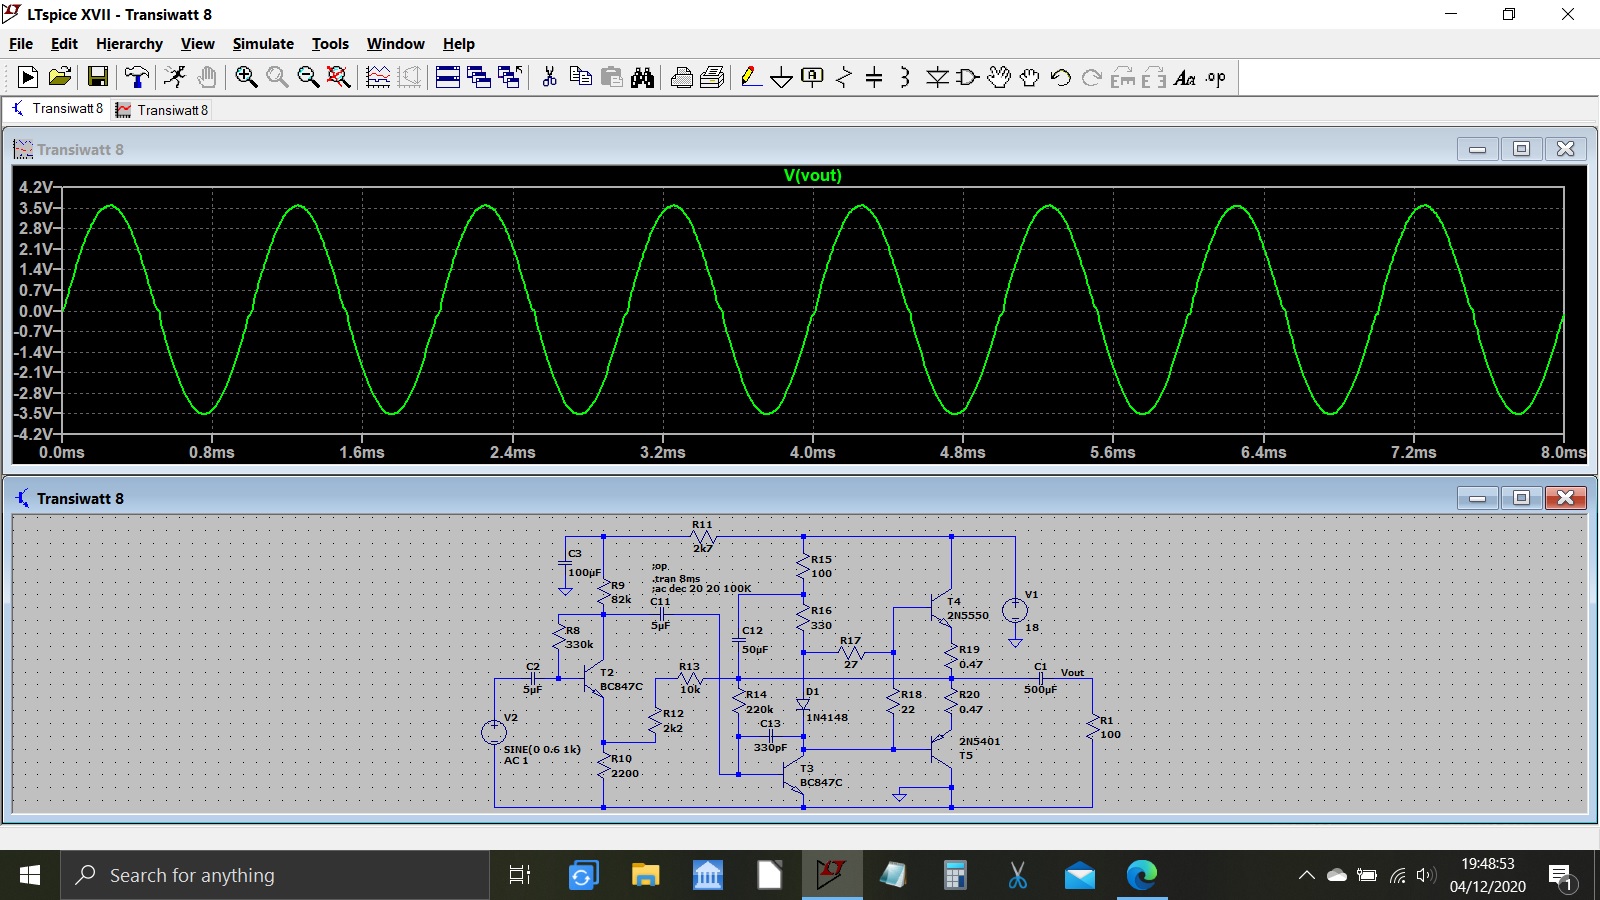Click the Mirror component icon
The height and width of the screenshot is (900, 1600).
(x=1154, y=77)
